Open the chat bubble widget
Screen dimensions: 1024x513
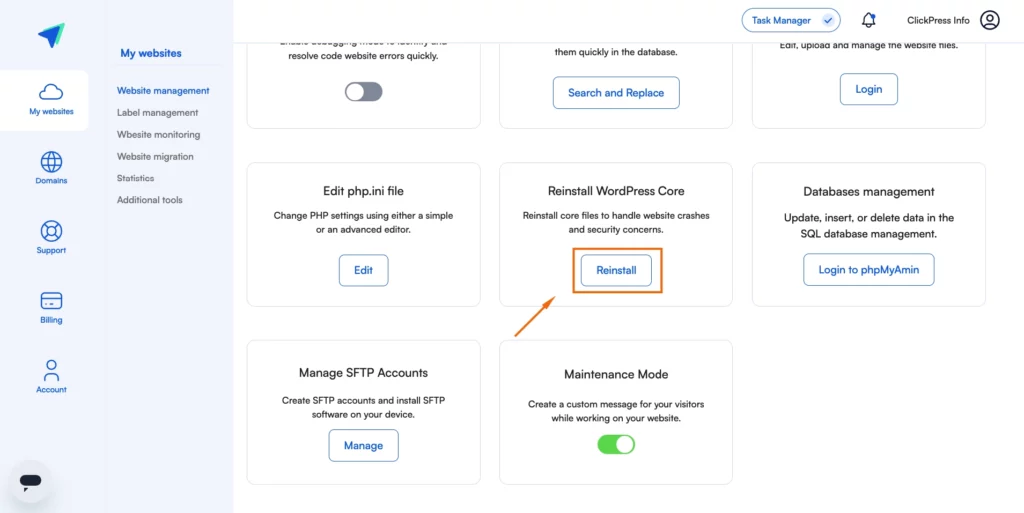pos(31,482)
